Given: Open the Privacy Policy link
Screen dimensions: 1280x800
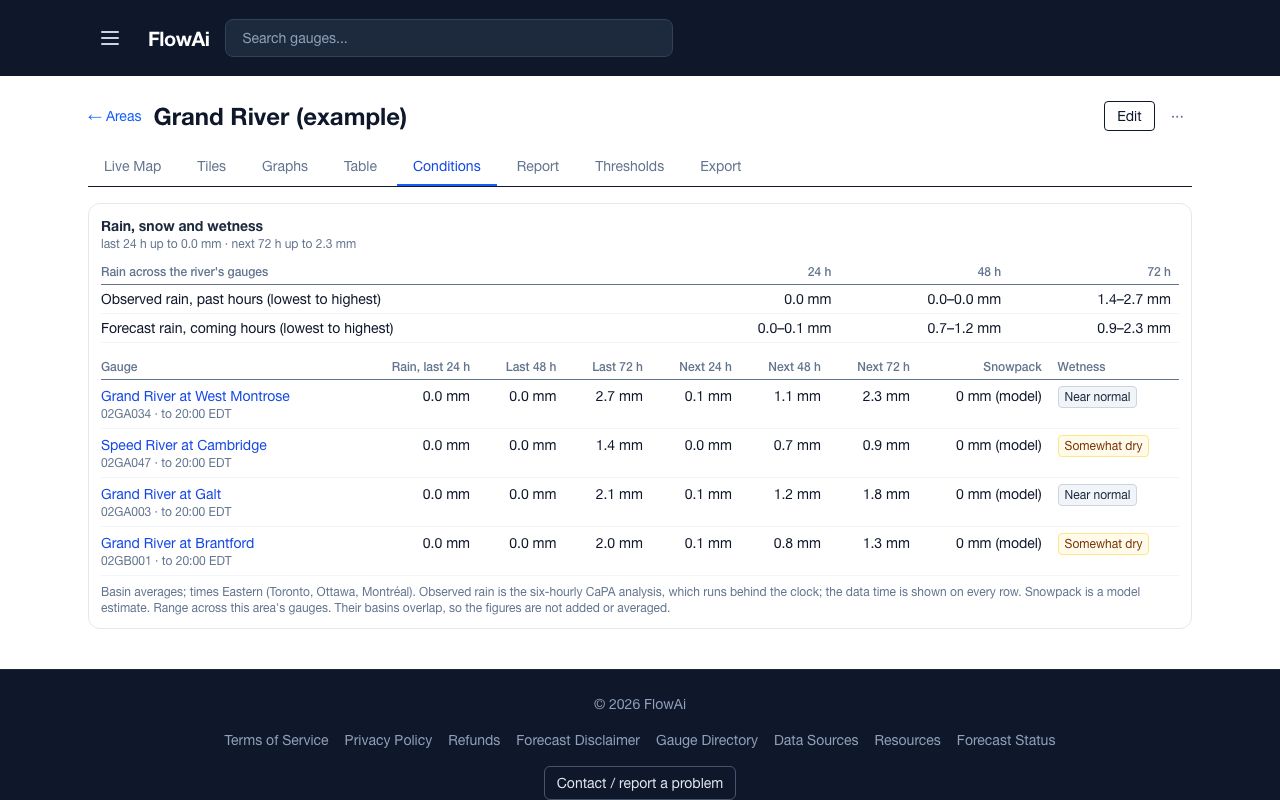Looking at the screenshot, I should click(388, 740).
